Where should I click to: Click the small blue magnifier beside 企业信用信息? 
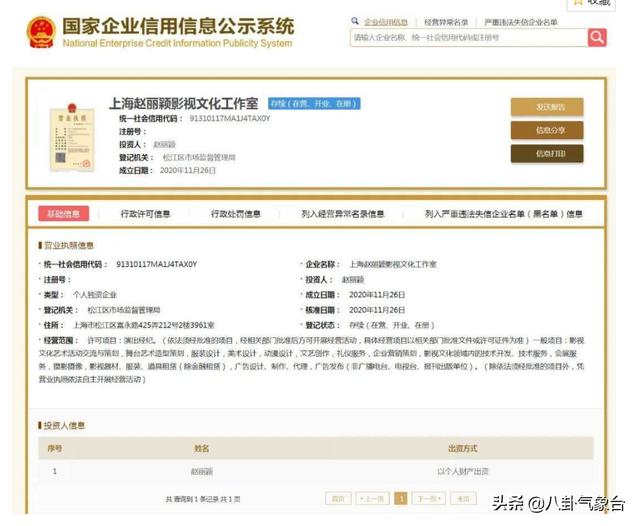point(355,21)
